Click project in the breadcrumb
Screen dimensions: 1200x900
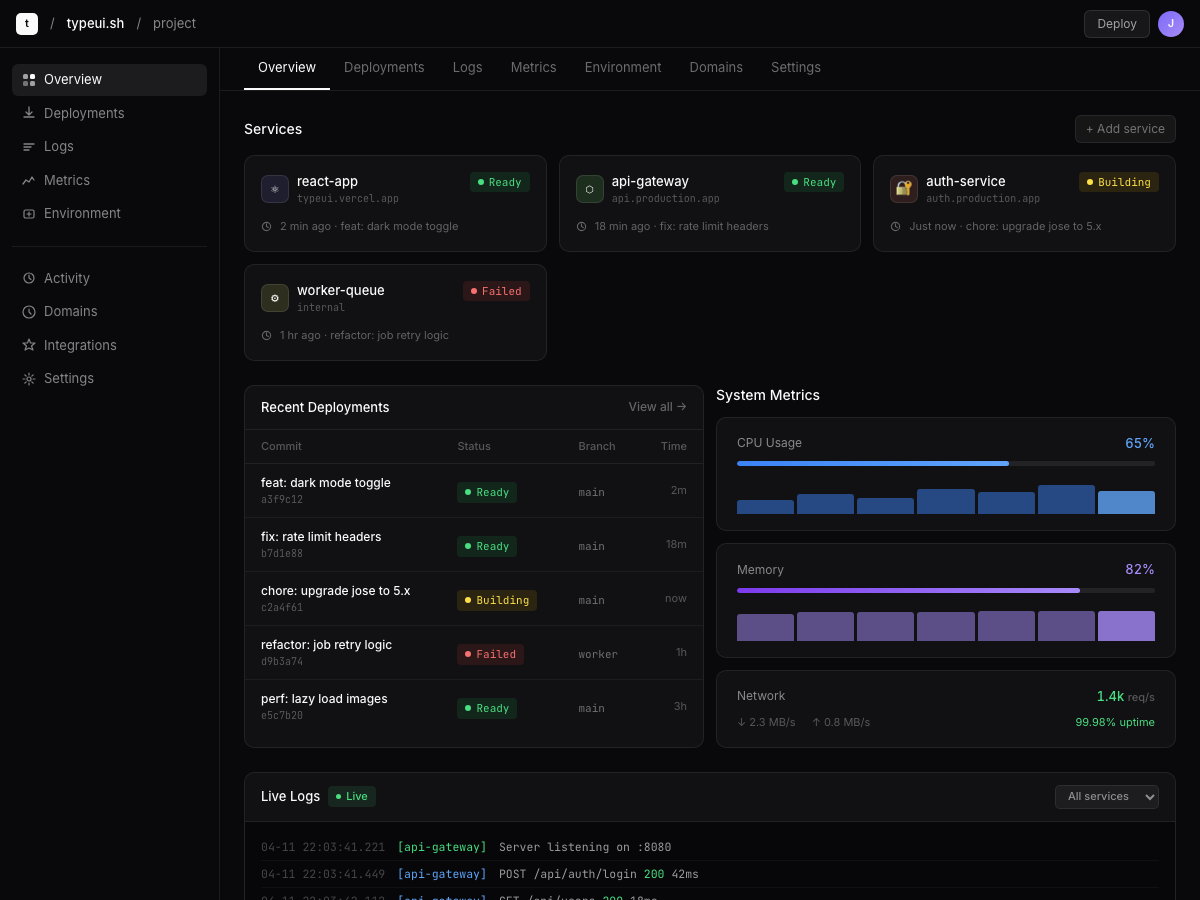(174, 24)
